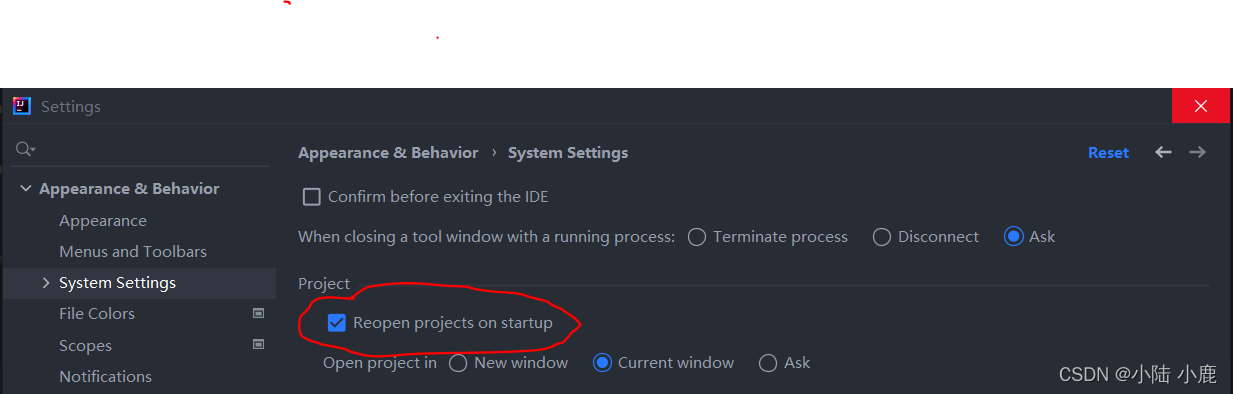1233x394 pixels.
Task: Collapse the Appearance & Behavior tree section
Action: point(26,189)
